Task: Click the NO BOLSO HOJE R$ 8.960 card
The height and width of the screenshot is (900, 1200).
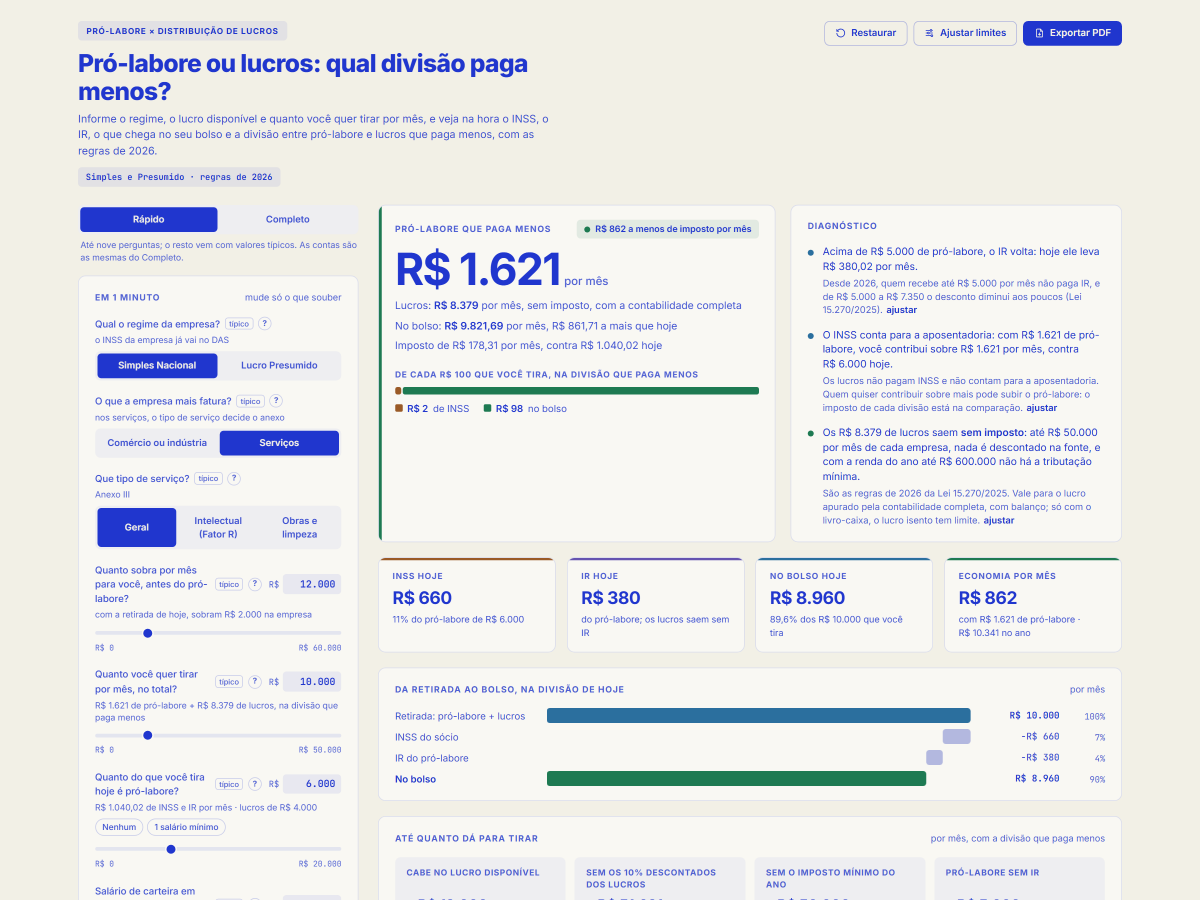Action: [x=844, y=606]
